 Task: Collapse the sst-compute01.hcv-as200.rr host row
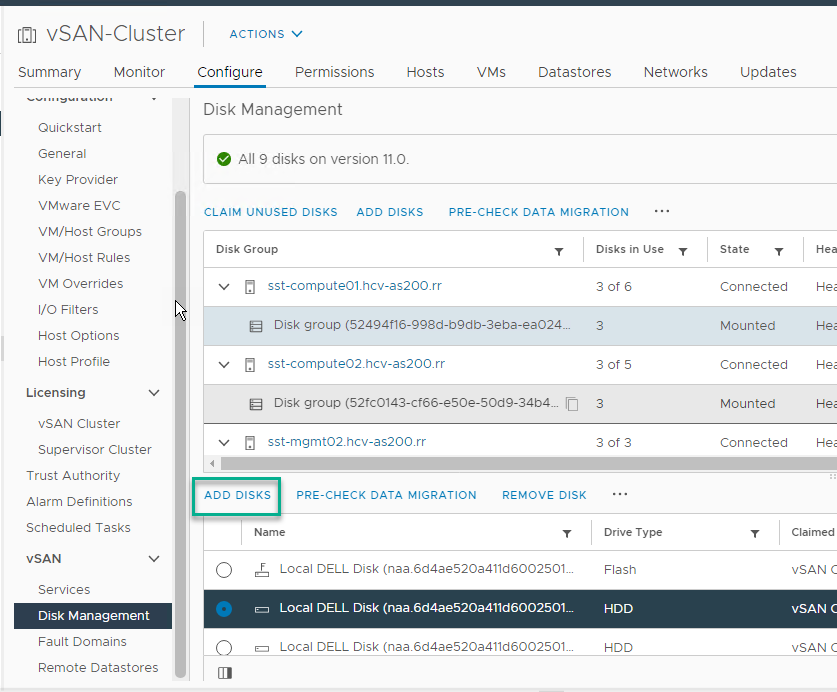[224, 286]
